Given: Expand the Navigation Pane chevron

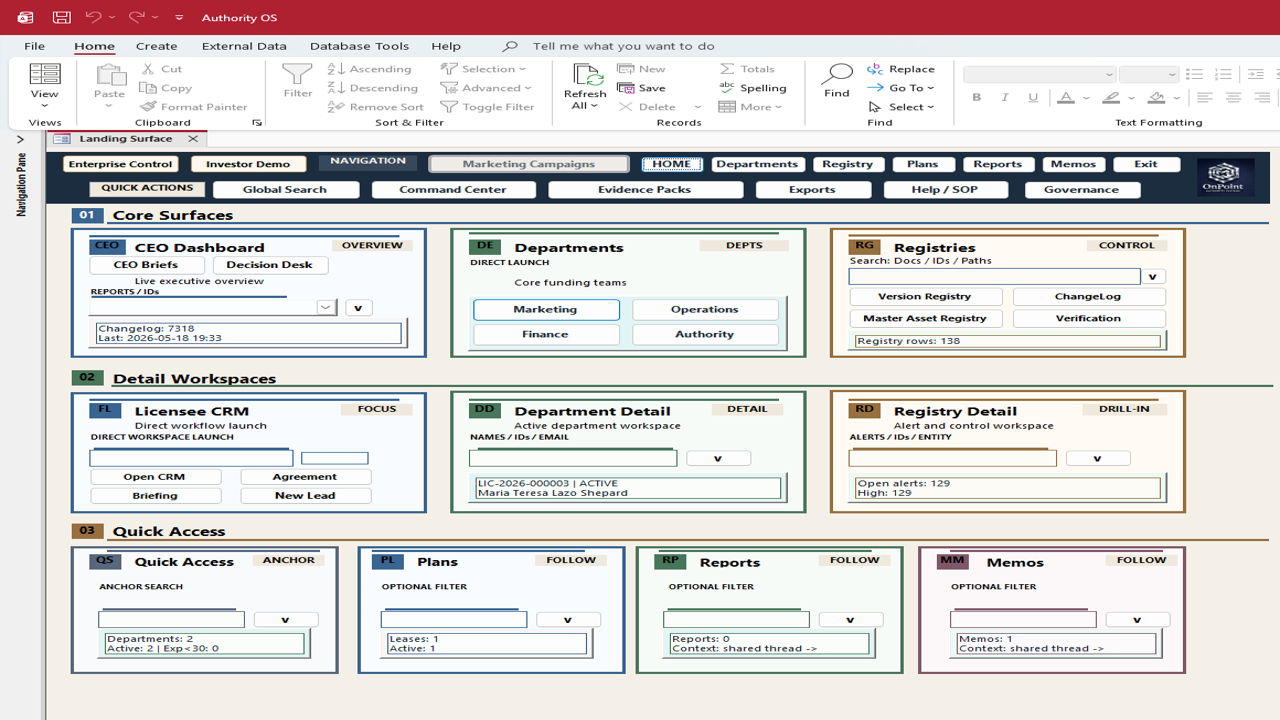Looking at the screenshot, I should click(20, 140).
